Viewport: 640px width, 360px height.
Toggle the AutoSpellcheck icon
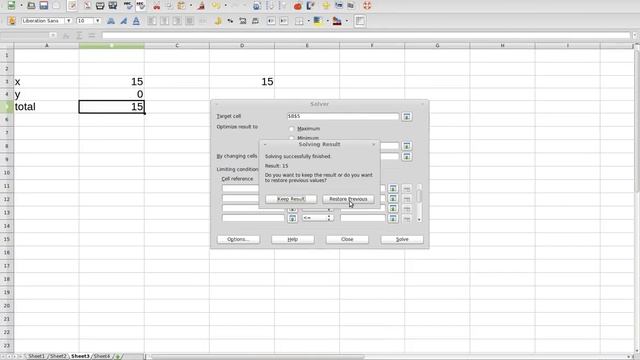pos(141,6)
